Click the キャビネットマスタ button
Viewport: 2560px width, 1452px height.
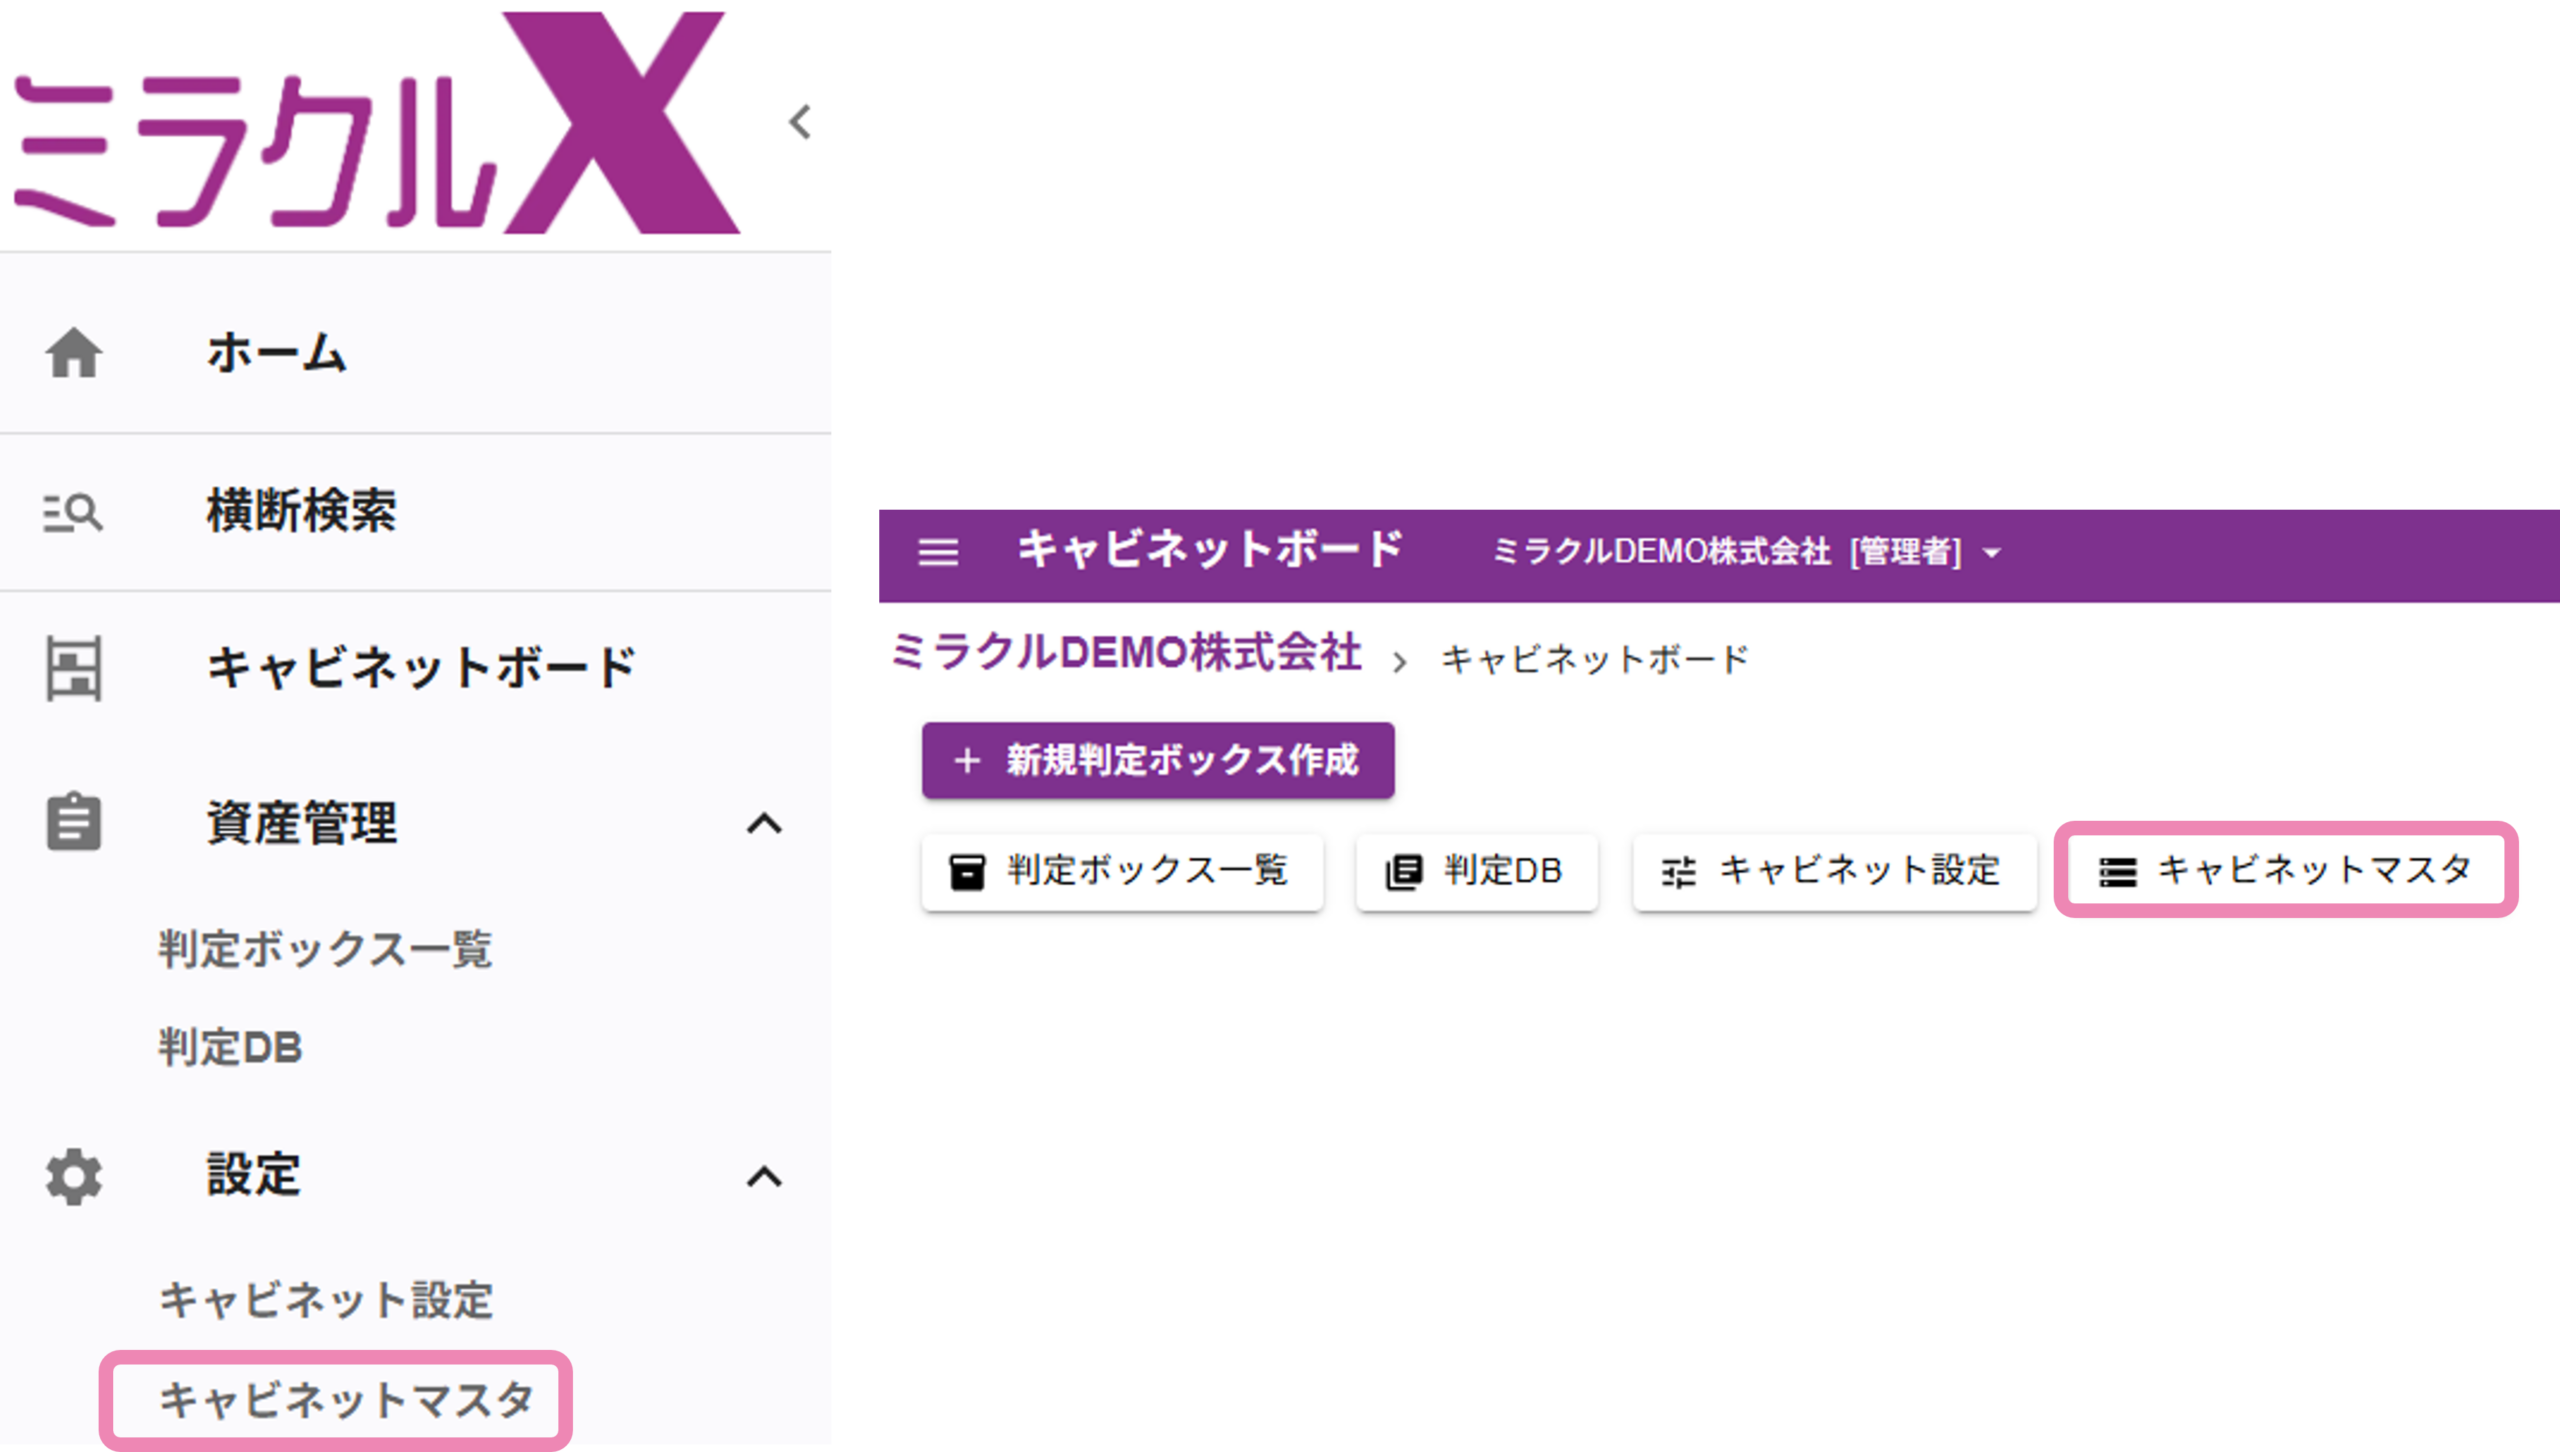click(2286, 870)
